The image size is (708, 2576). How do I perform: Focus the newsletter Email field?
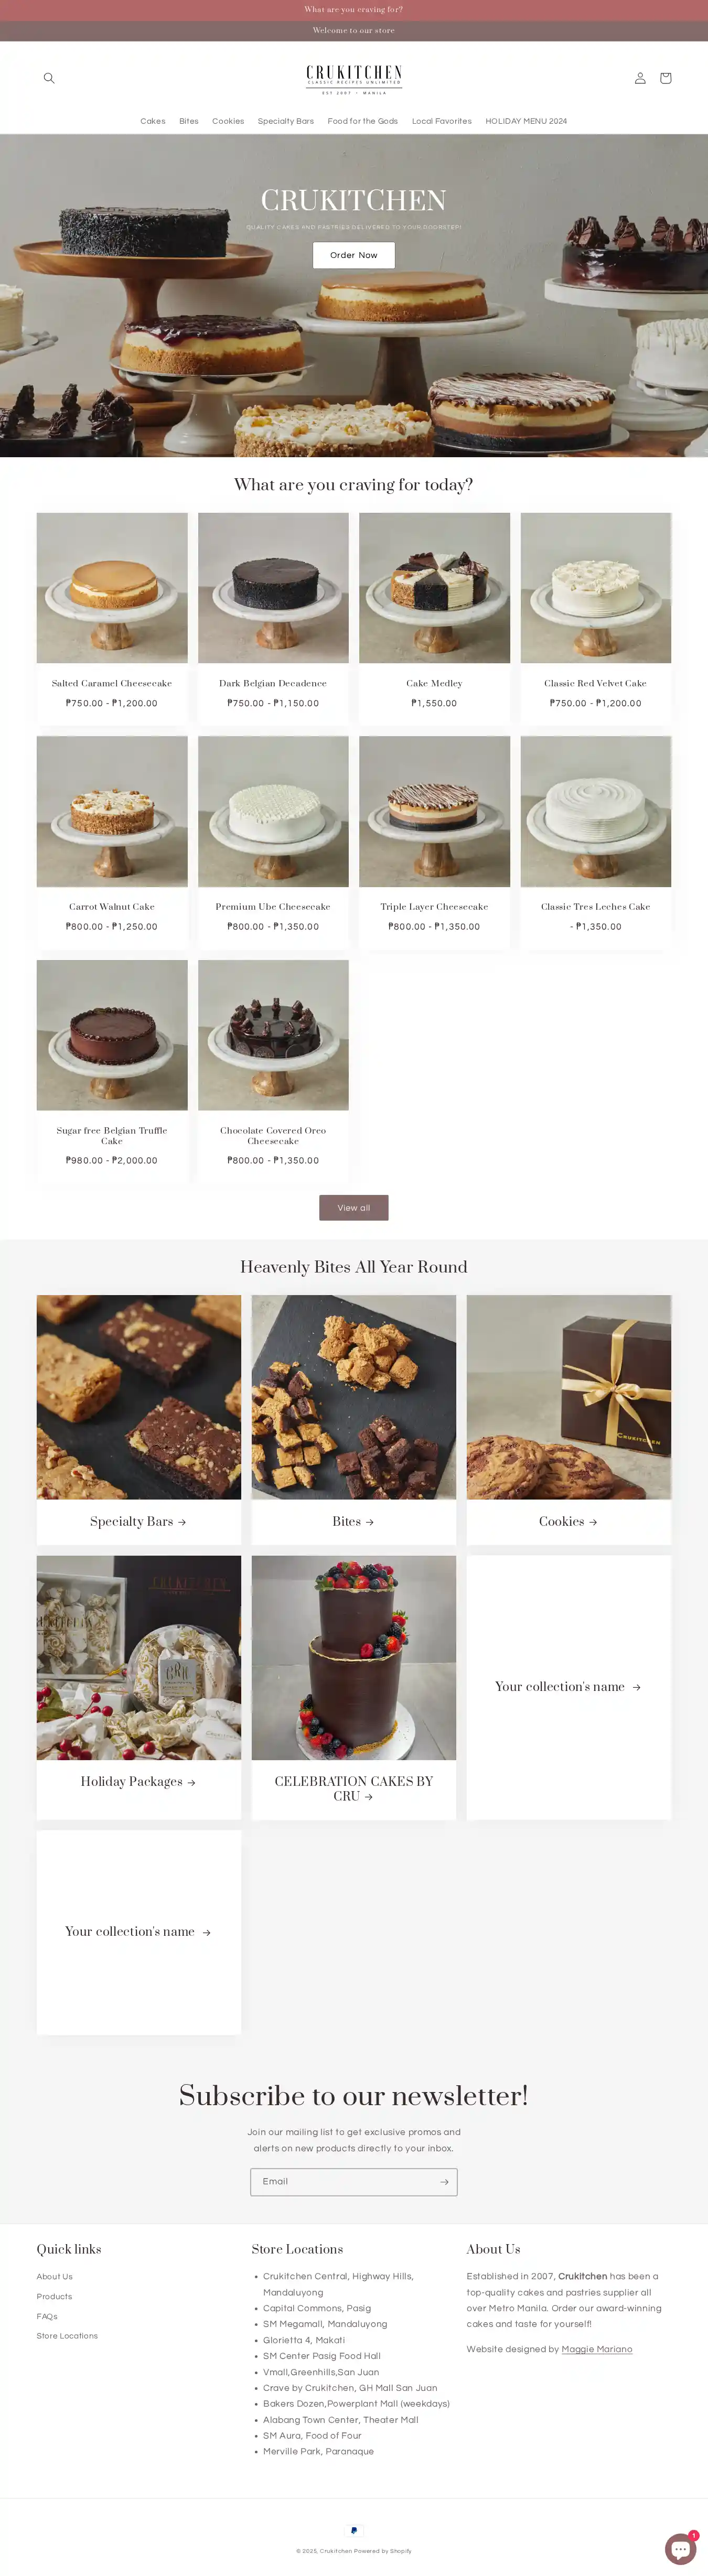342,2182
